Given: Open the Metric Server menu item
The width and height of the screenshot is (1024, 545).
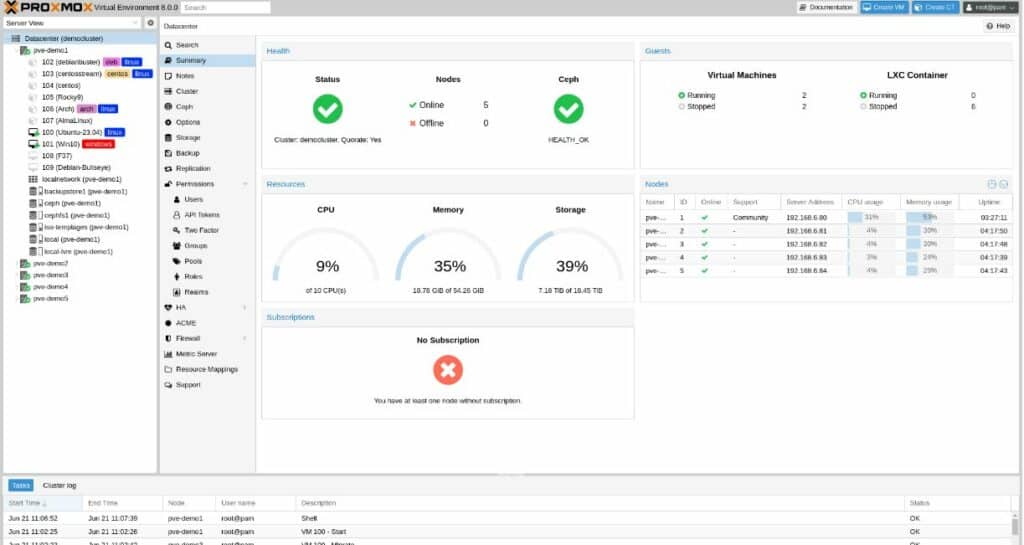Looking at the screenshot, I should (x=206, y=354).
